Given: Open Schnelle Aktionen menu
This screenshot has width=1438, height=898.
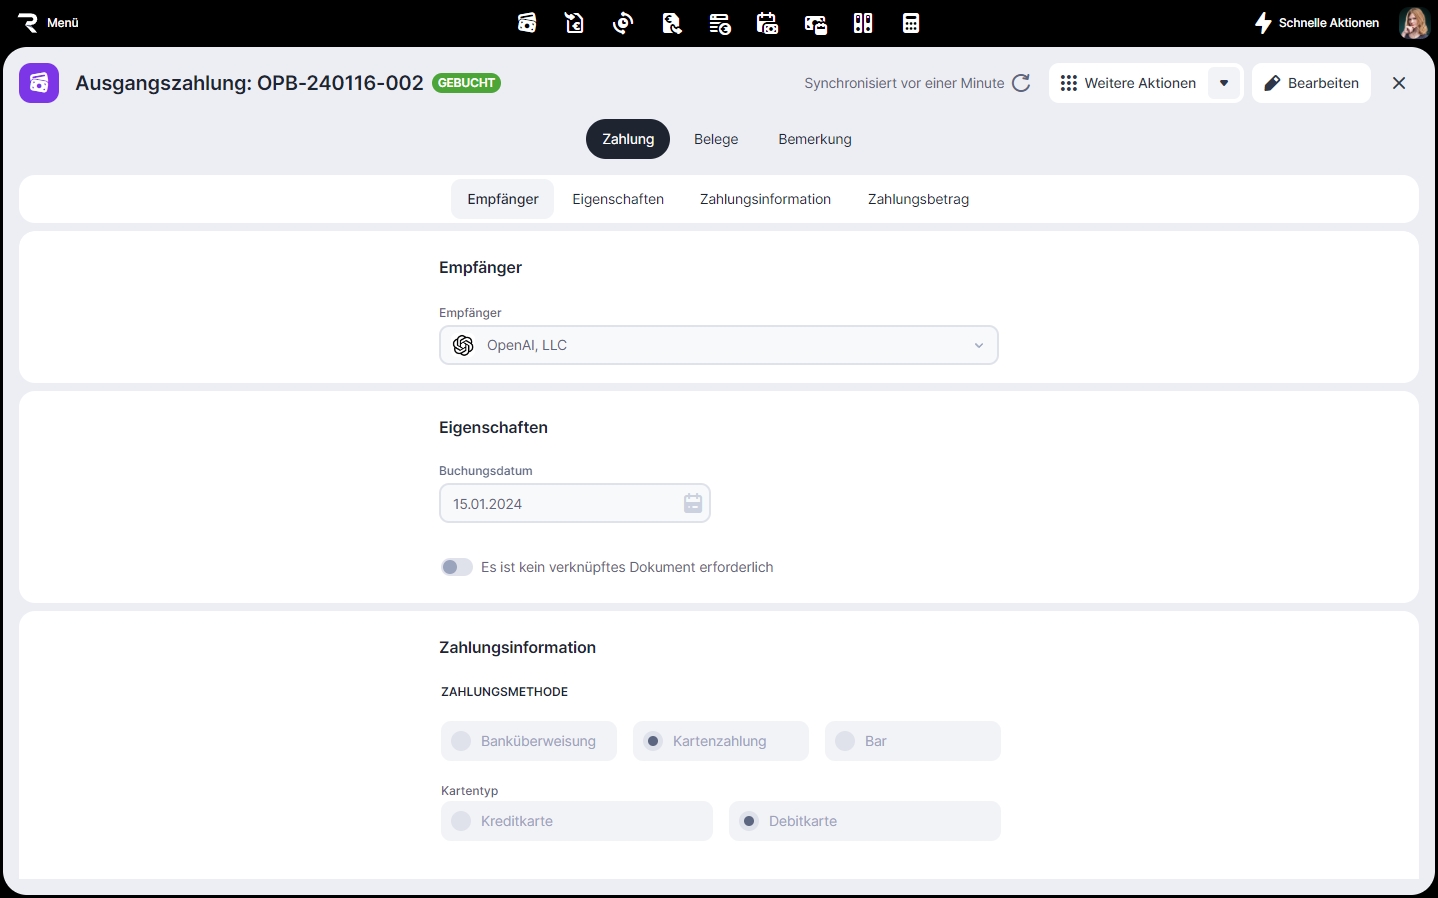Looking at the screenshot, I should tap(1317, 23).
